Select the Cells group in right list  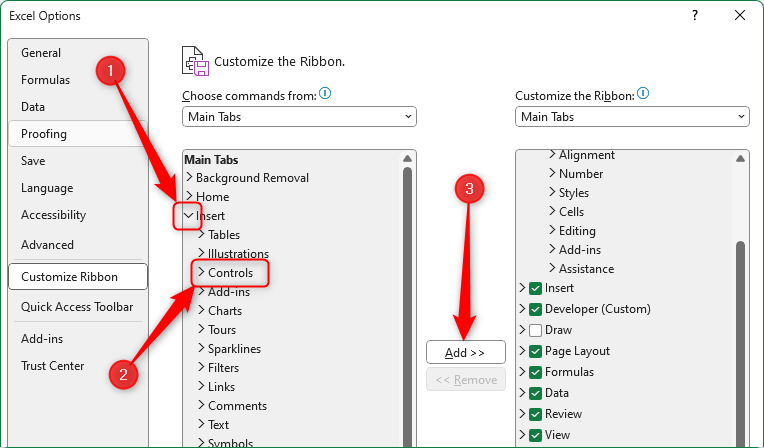coord(571,212)
